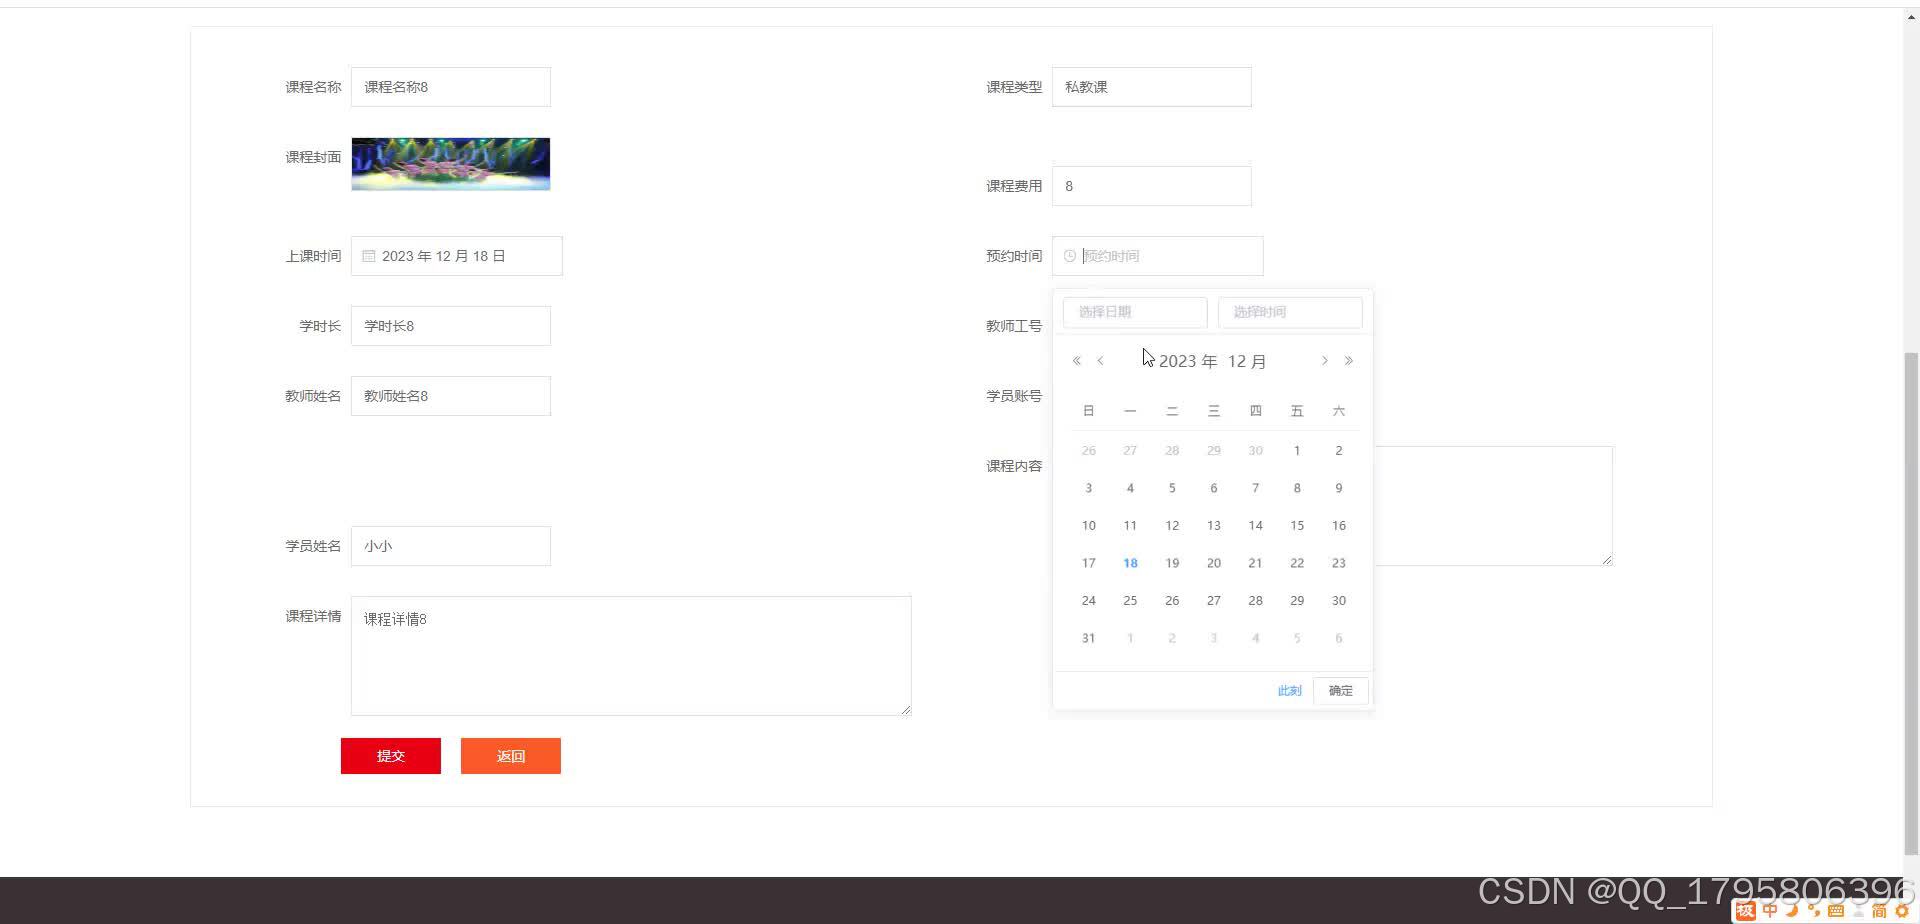
Task: Click the IME punctuation icon
Action: 1814,911
